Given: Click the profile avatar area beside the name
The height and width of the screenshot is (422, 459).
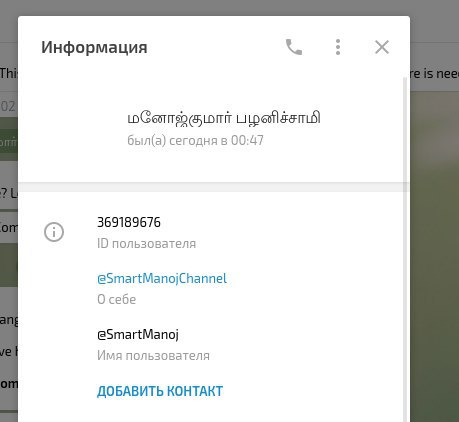Looking at the screenshot, I should pyautogui.click(x=81, y=128).
